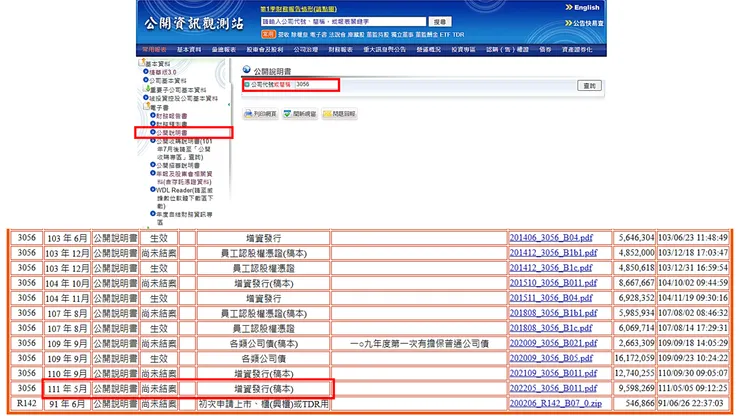The image size is (740, 416).
Task: Open 202205_3056_B011.pdf file link
Action: coord(553,388)
